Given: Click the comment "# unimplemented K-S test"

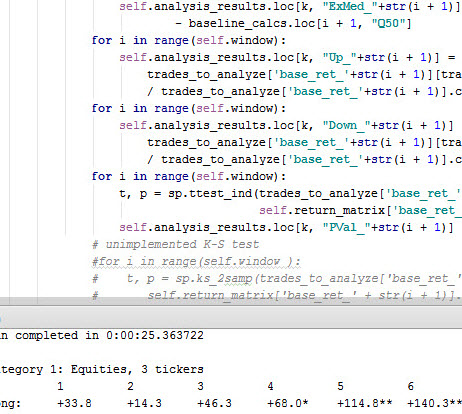Looking at the screenshot, I should pos(175,245).
